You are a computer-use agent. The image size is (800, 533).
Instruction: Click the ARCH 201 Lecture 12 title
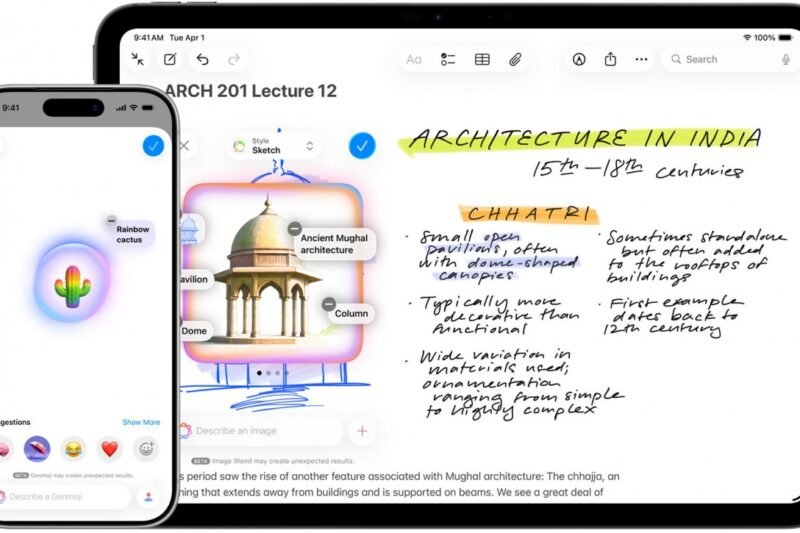[x=251, y=91]
